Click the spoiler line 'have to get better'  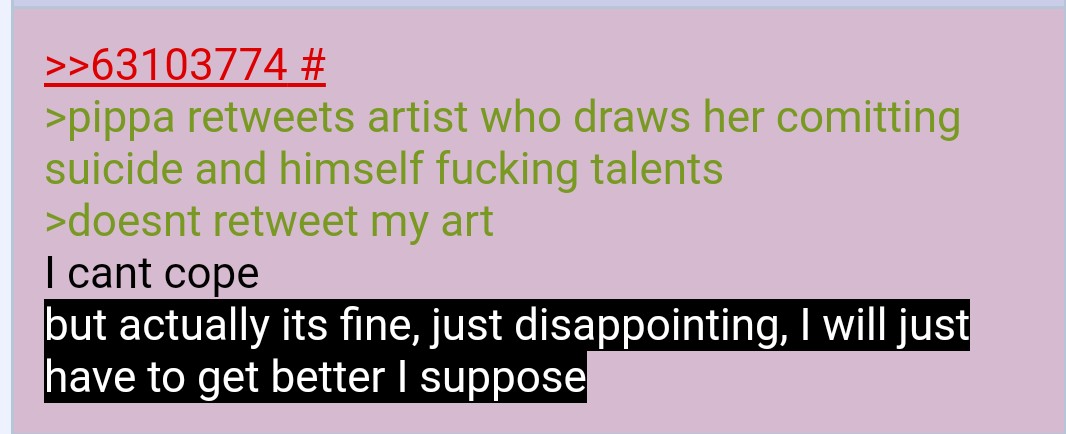(x=315, y=378)
